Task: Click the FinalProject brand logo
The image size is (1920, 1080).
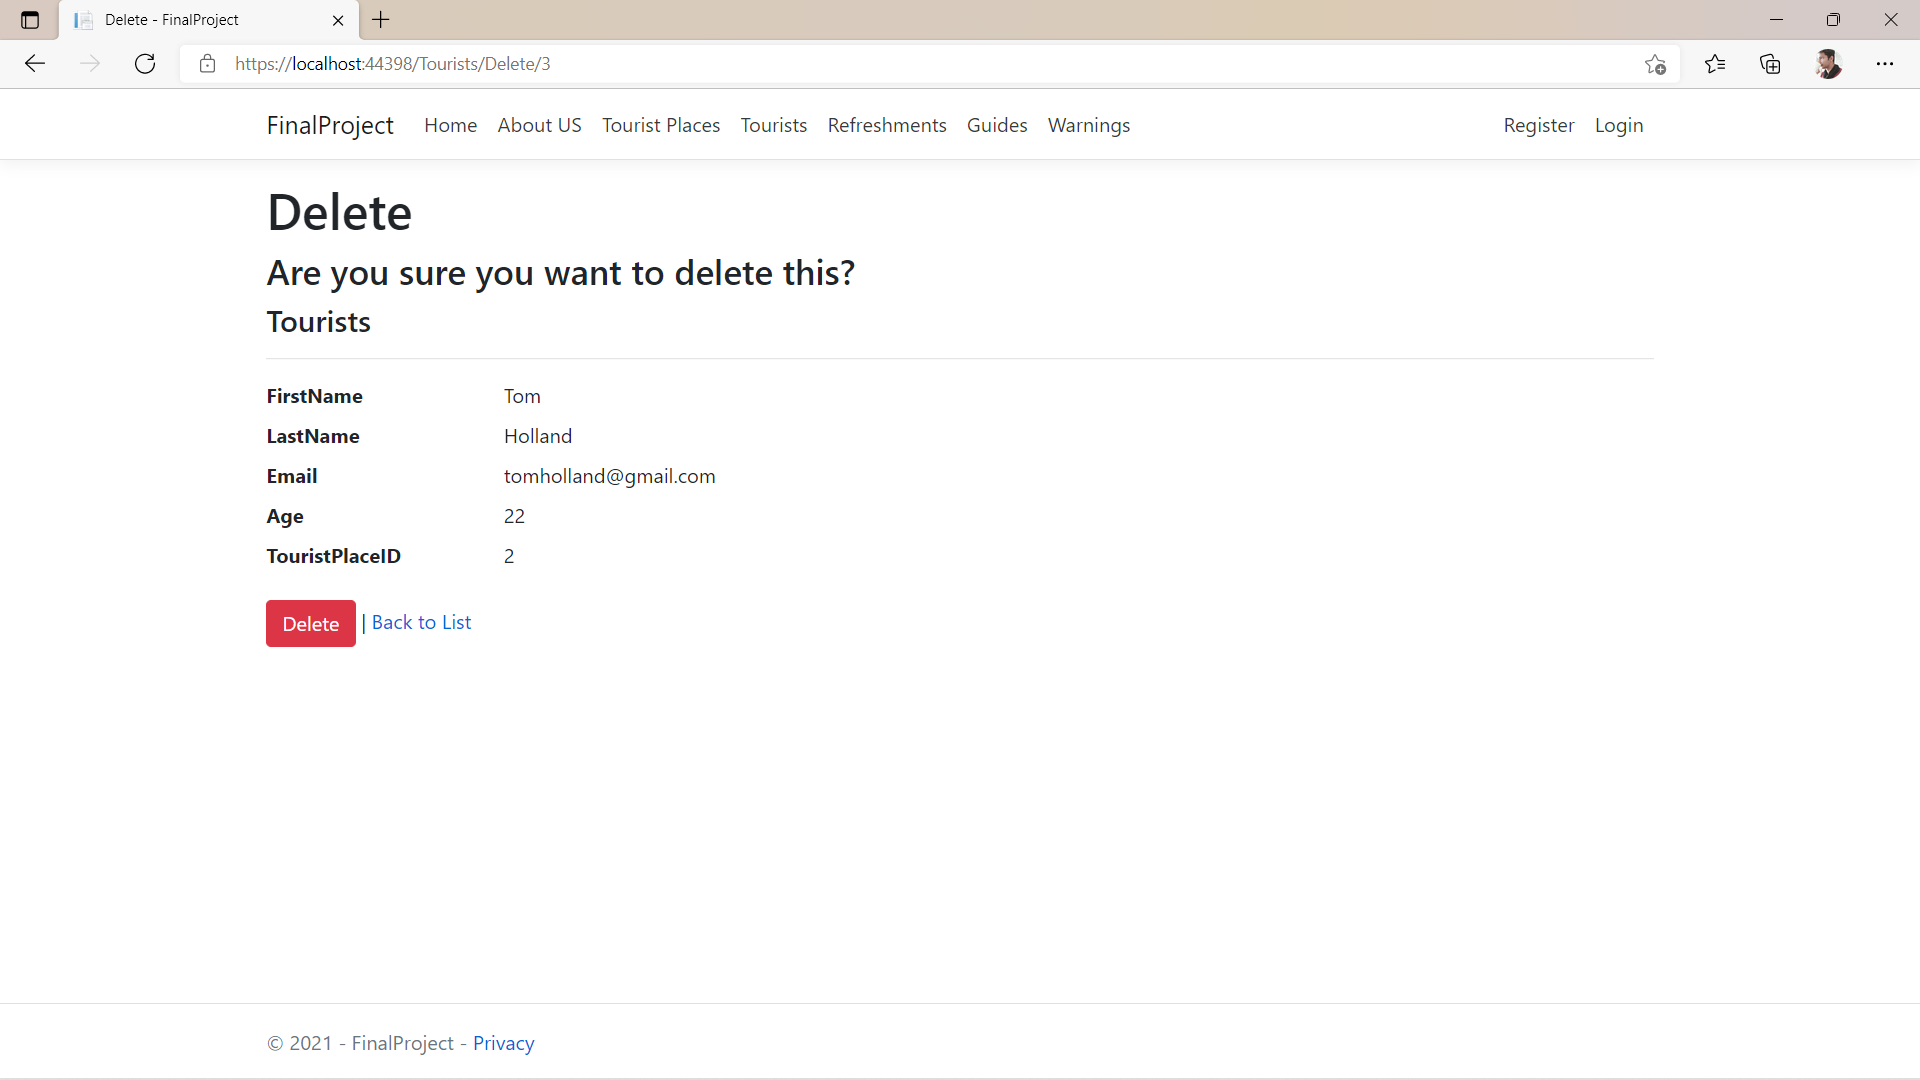Action: tap(330, 125)
